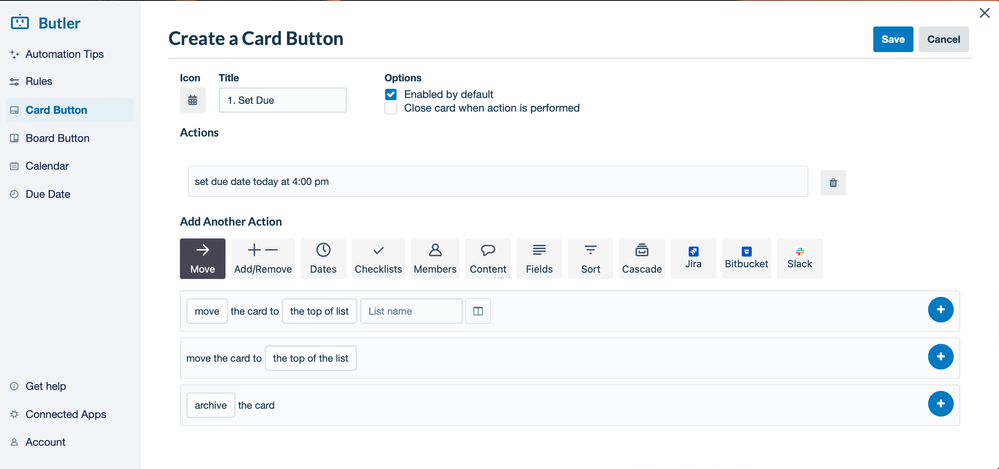This screenshot has width=999, height=469.
Task: Open the Cascade action category
Action: tap(642, 259)
